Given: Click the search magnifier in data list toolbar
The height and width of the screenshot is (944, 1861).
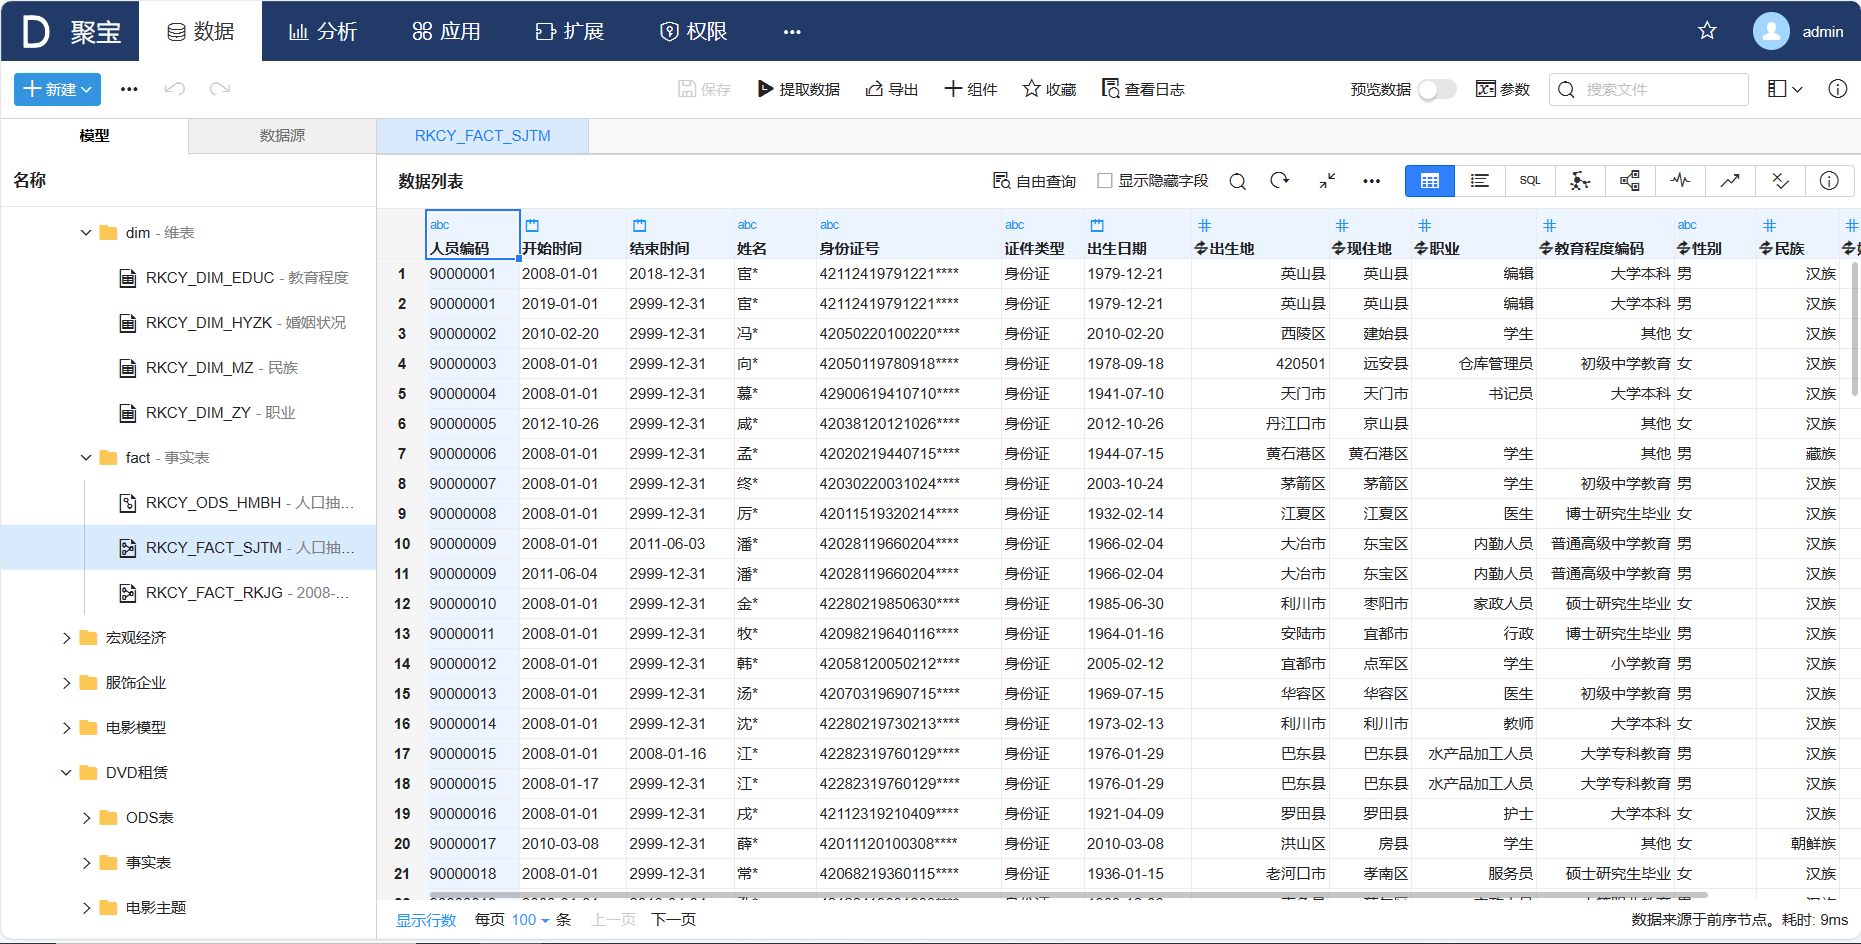Looking at the screenshot, I should [1238, 181].
